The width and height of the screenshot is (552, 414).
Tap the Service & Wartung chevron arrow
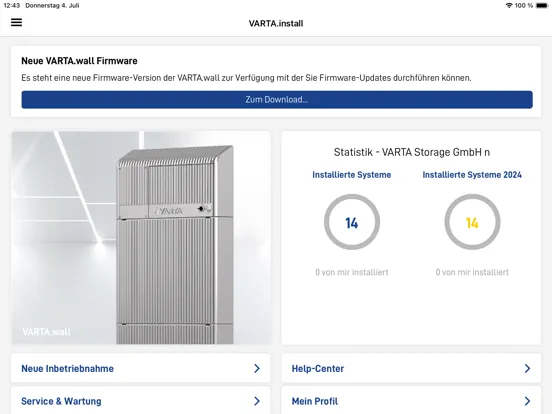pyautogui.click(x=257, y=401)
